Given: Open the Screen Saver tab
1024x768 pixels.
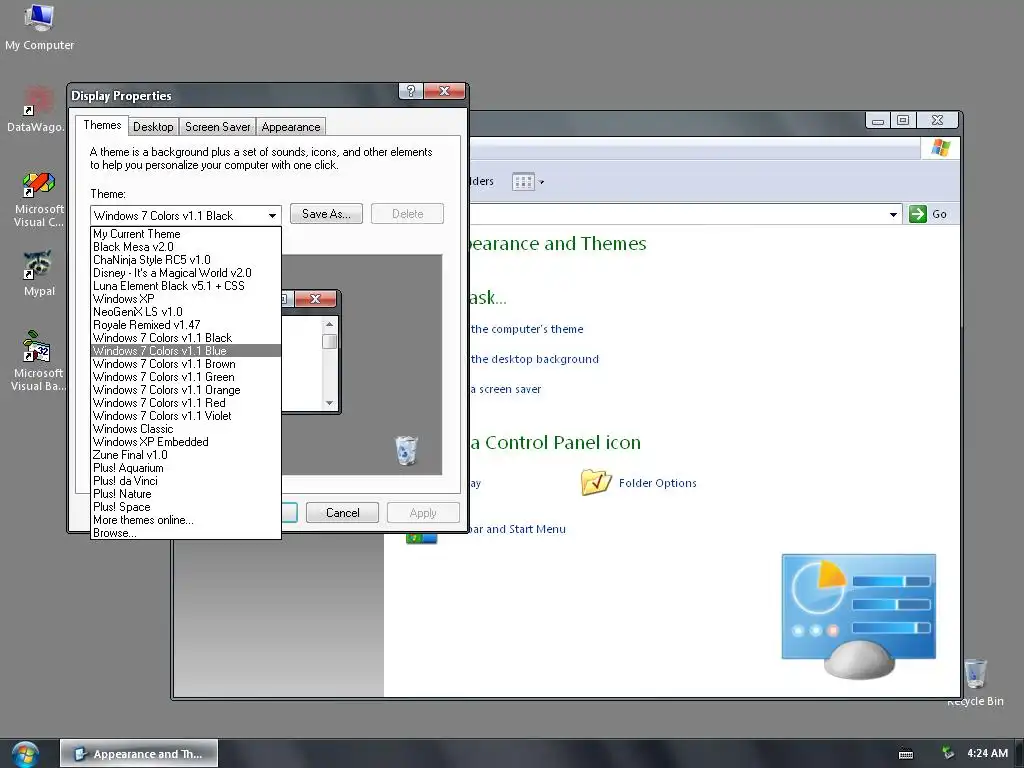Looking at the screenshot, I should pos(217,127).
